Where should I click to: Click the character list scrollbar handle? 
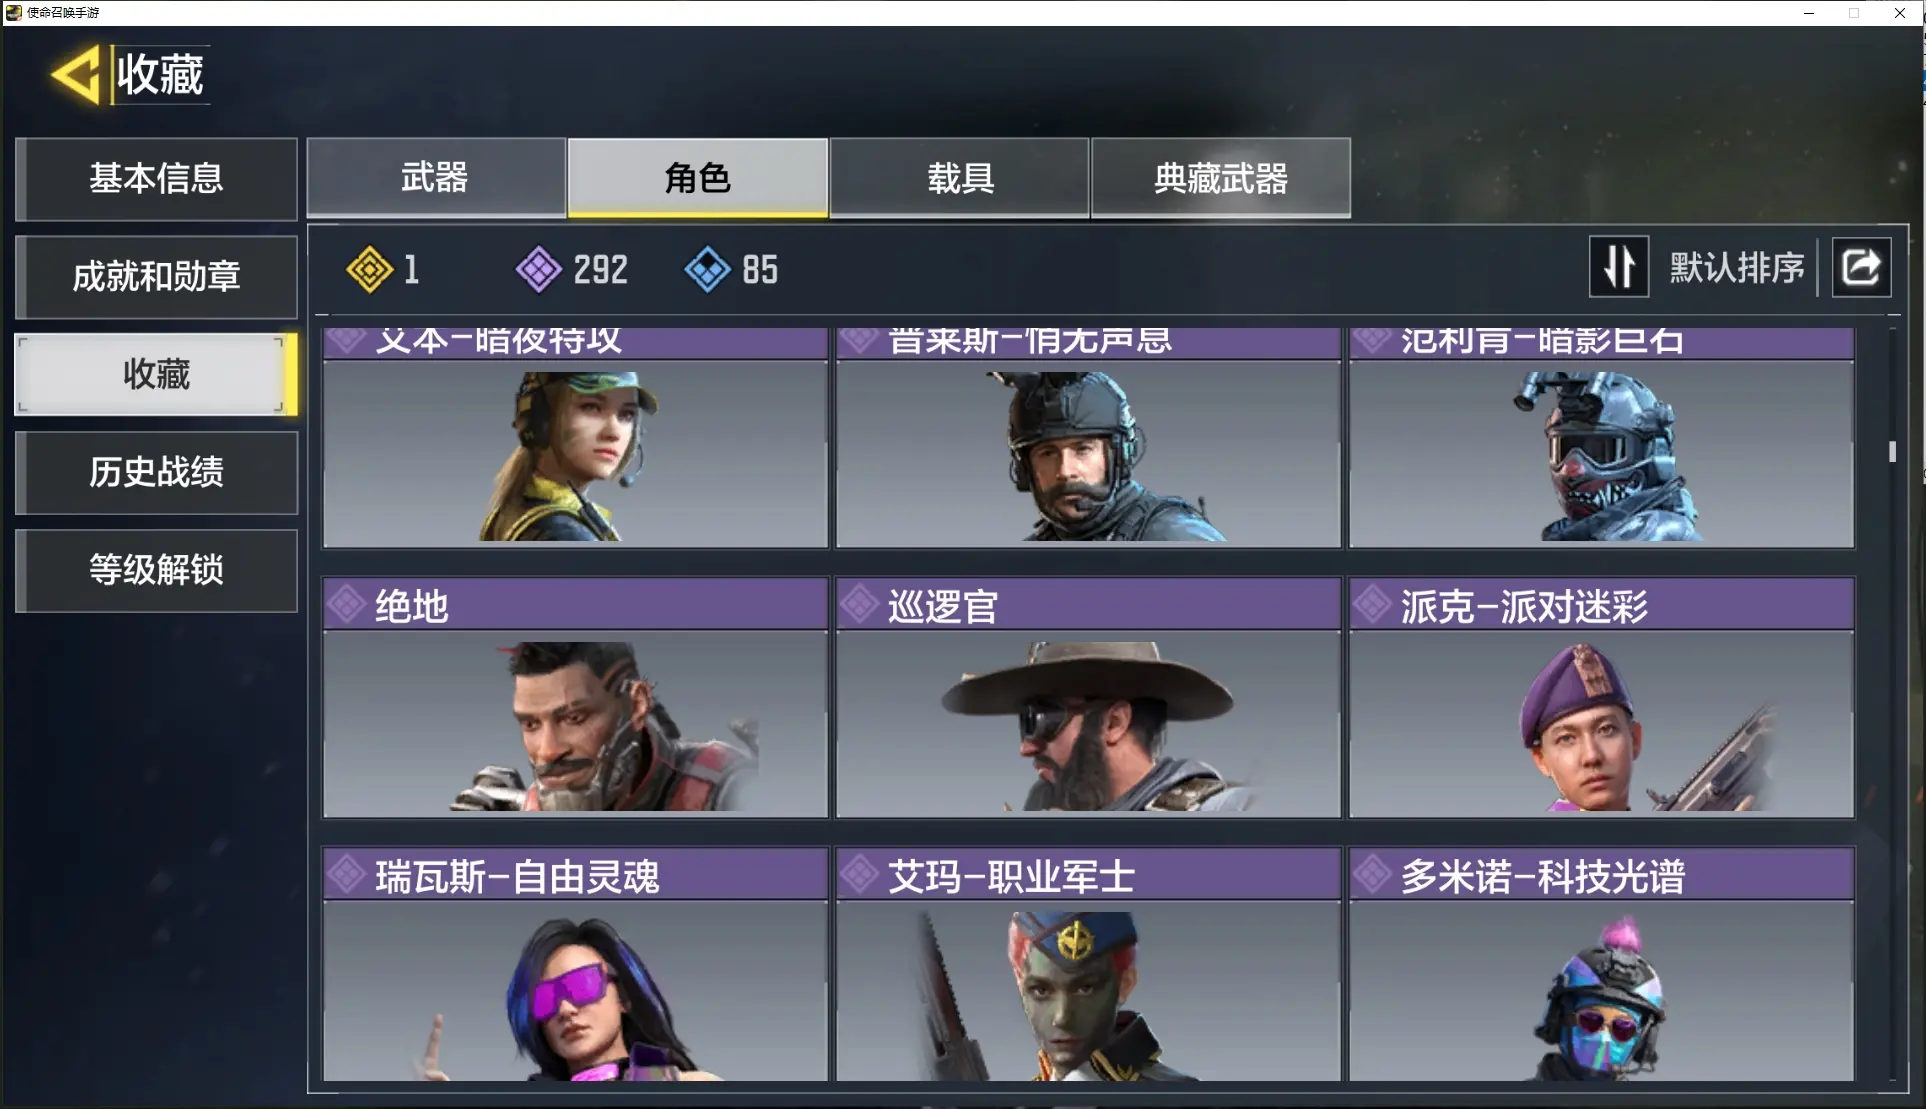[1892, 451]
